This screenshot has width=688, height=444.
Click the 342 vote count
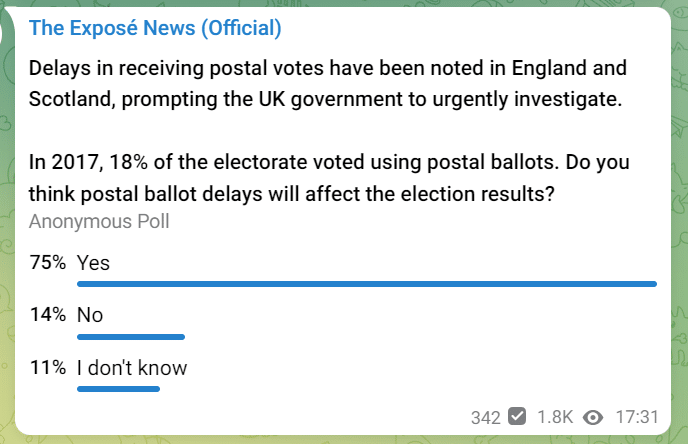(485, 418)
